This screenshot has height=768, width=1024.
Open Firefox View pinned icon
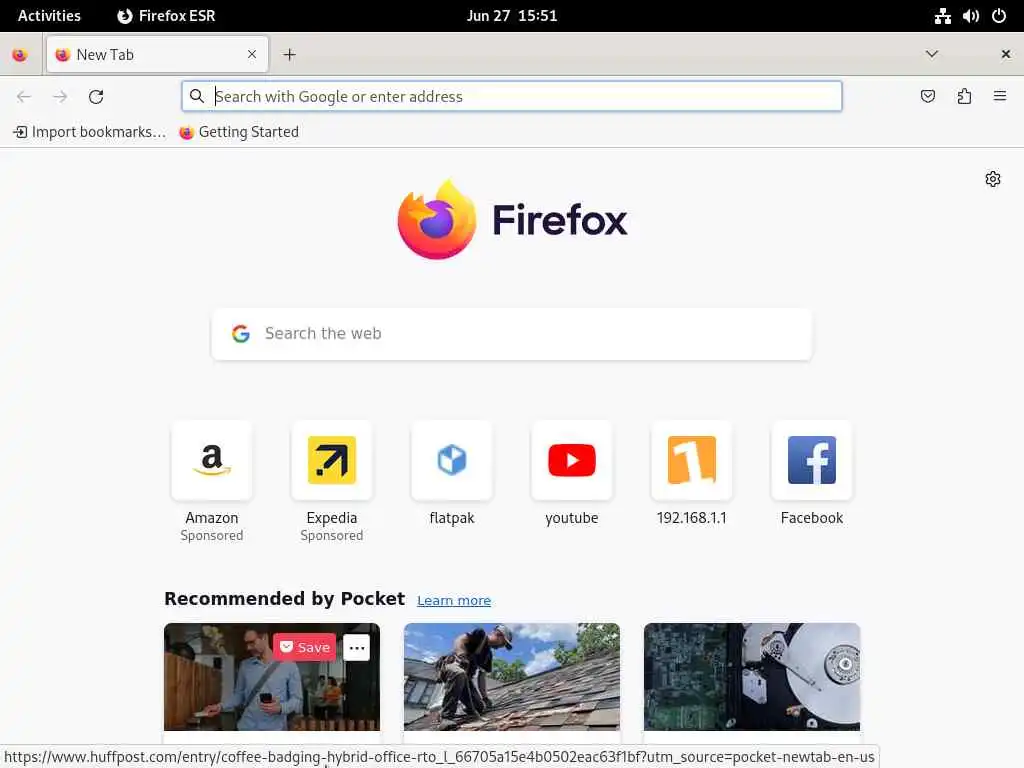[20, 55]
